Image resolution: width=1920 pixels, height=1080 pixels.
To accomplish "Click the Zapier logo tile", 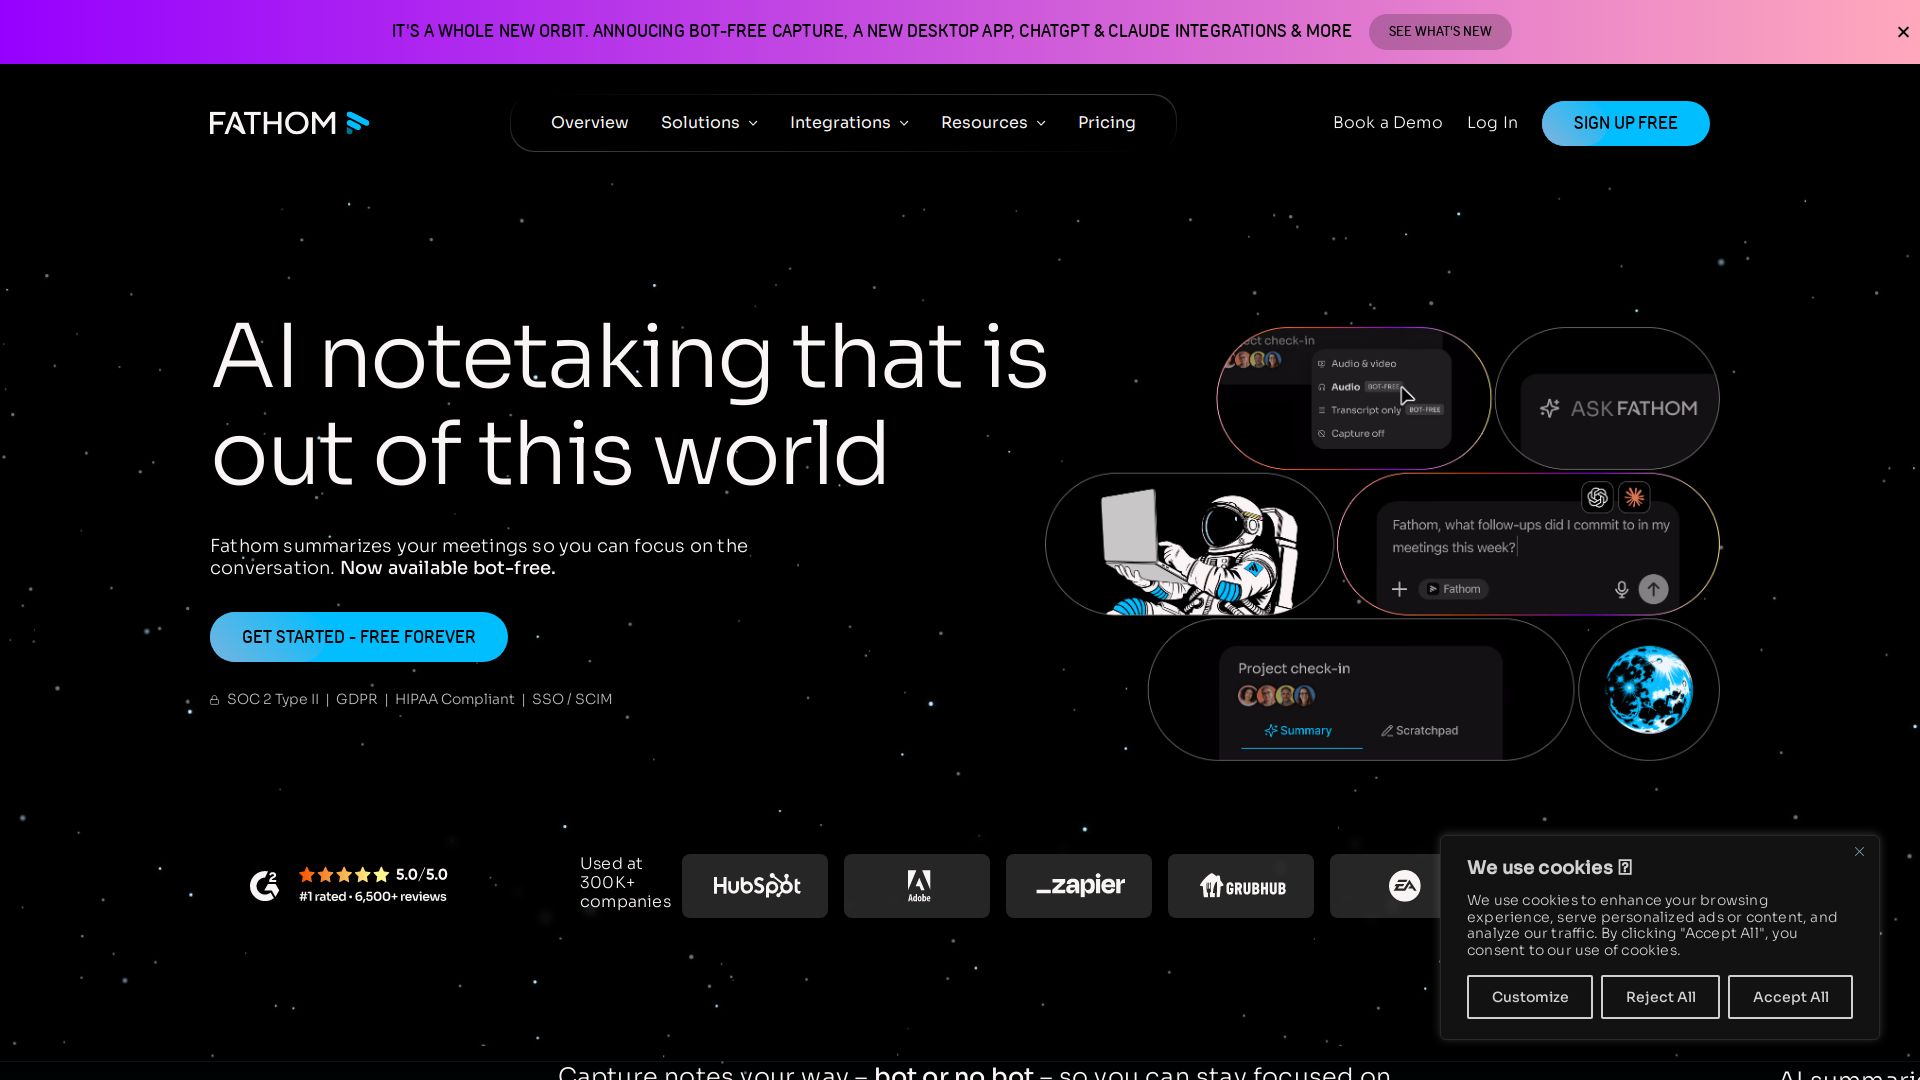I will tap(1079, 886).
